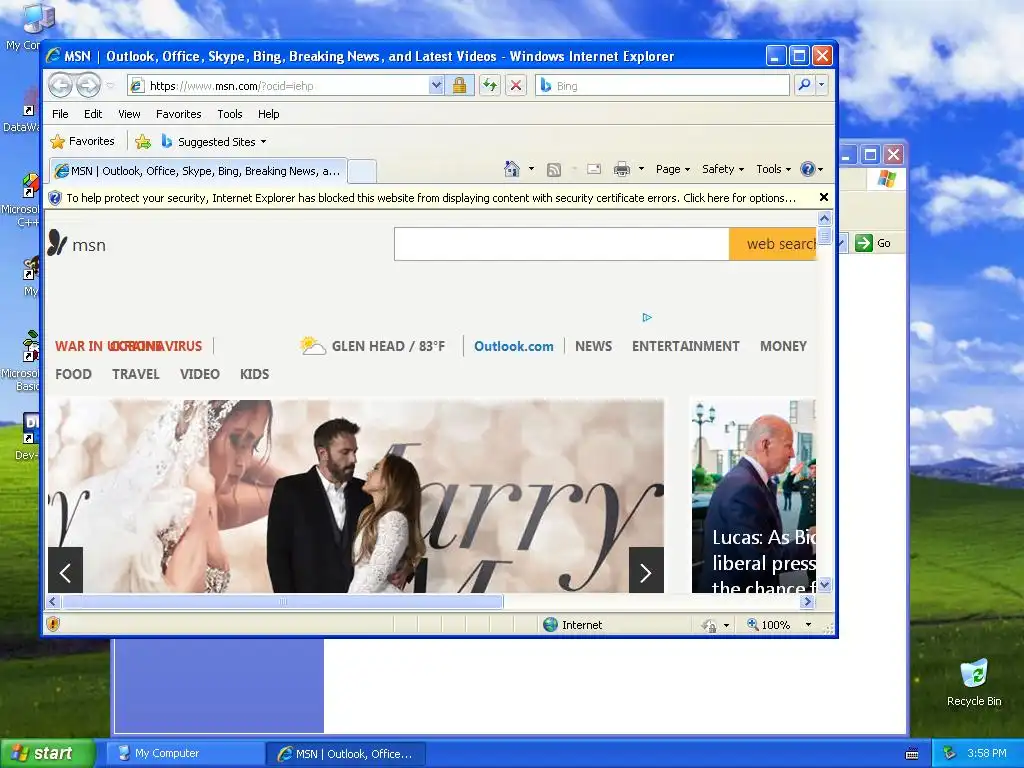Click the Forward navigation arrow
This screenshot has width=1024, height=768.
pyautogui.click(x=88, y=85)
